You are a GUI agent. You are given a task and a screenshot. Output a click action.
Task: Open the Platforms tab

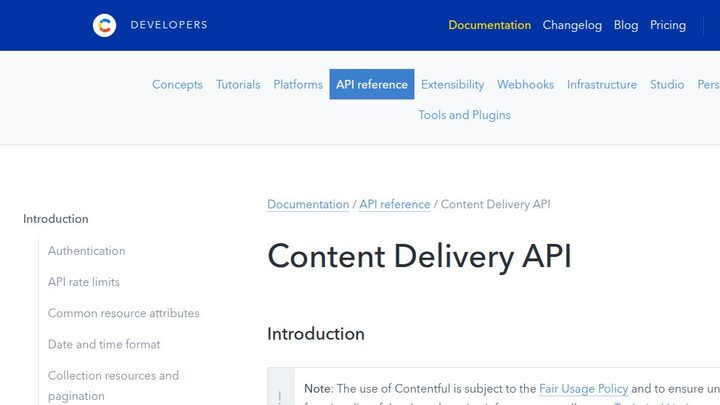coord(298,84)
